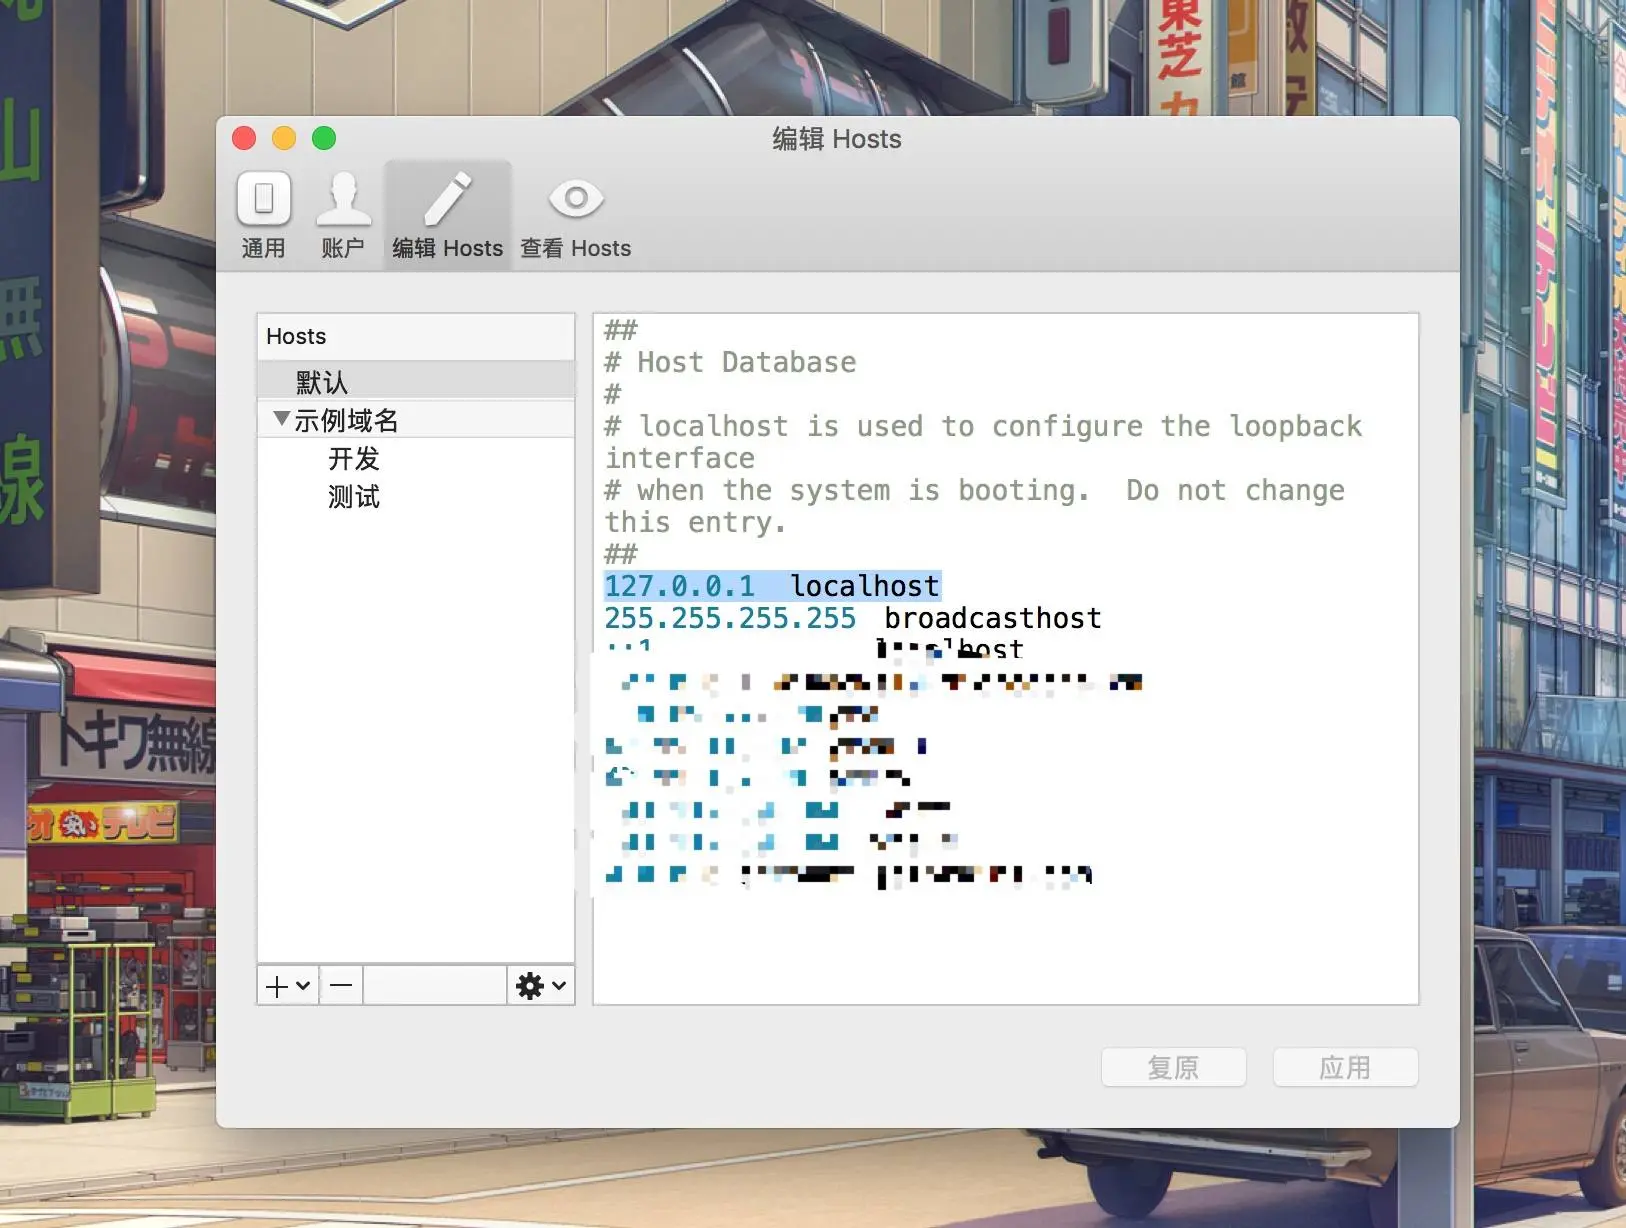Image resolution: width=1626 pixels, height=1228 pixels.
Task: Click the Hosts list column header
Action: [416, 337]
